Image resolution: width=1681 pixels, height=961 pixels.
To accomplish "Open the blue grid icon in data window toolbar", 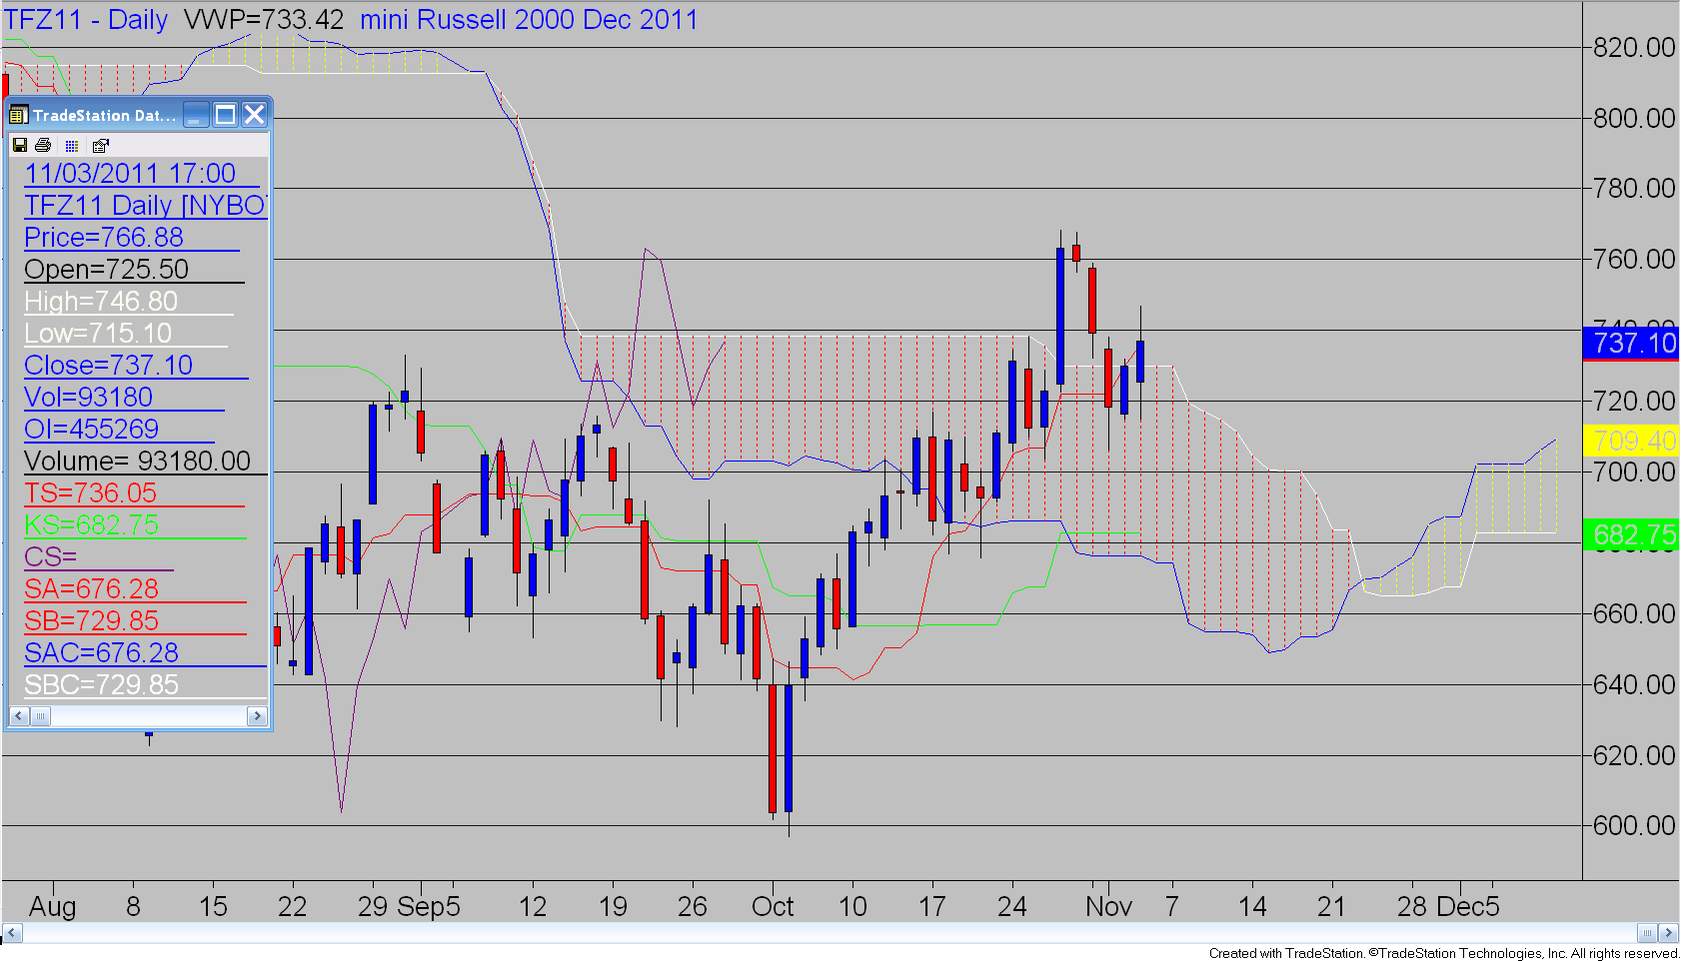I will [x=71, y=145].
